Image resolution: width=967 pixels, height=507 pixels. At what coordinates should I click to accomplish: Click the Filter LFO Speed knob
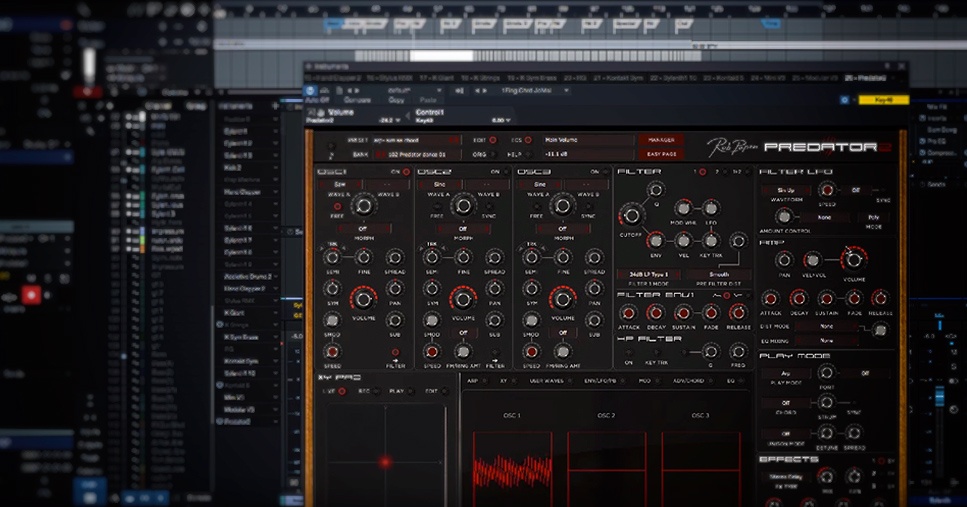click(827, 190)
